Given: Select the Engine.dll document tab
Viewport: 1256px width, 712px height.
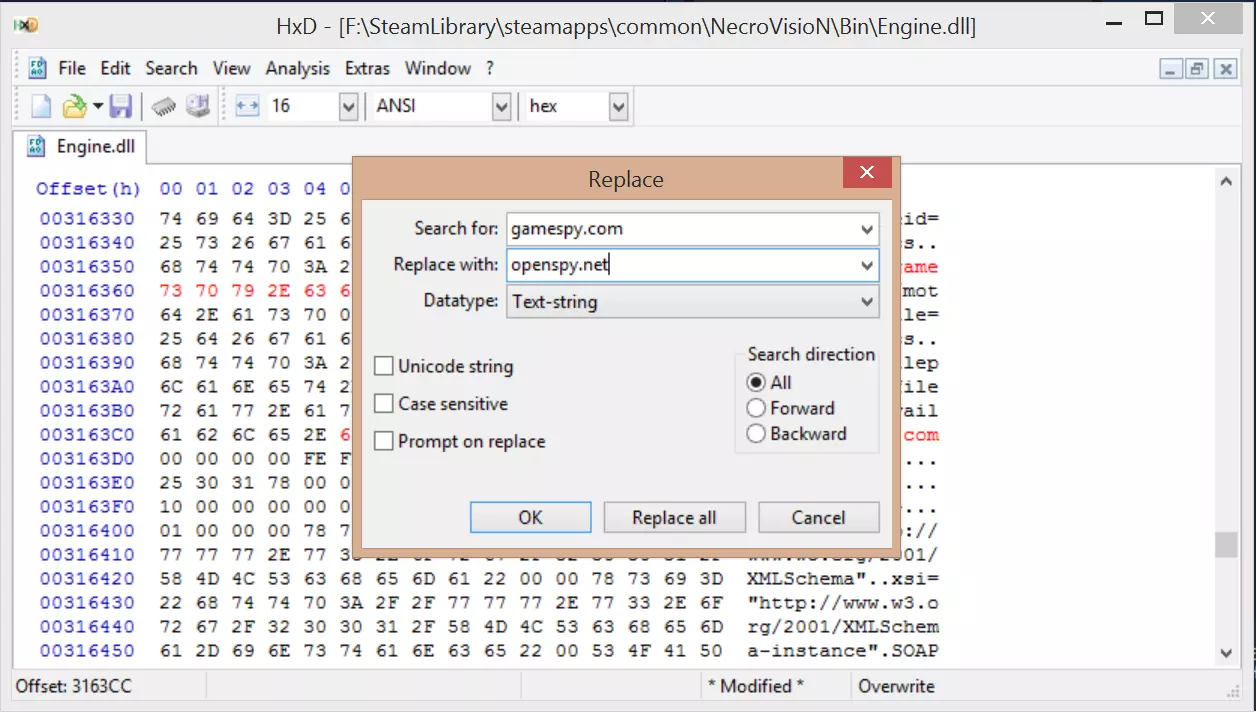Looking at the screenshot, I should click(x=80, y=146).
